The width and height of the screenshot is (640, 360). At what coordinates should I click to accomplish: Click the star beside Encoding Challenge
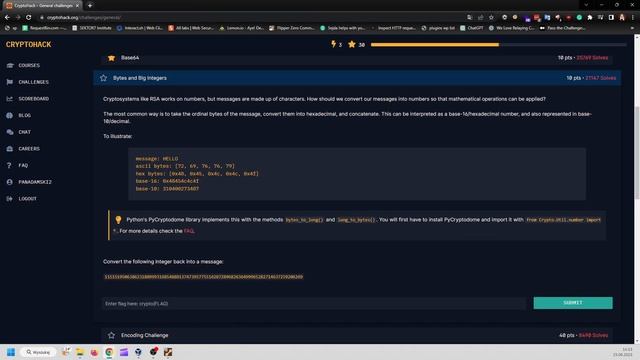point(111,336)
